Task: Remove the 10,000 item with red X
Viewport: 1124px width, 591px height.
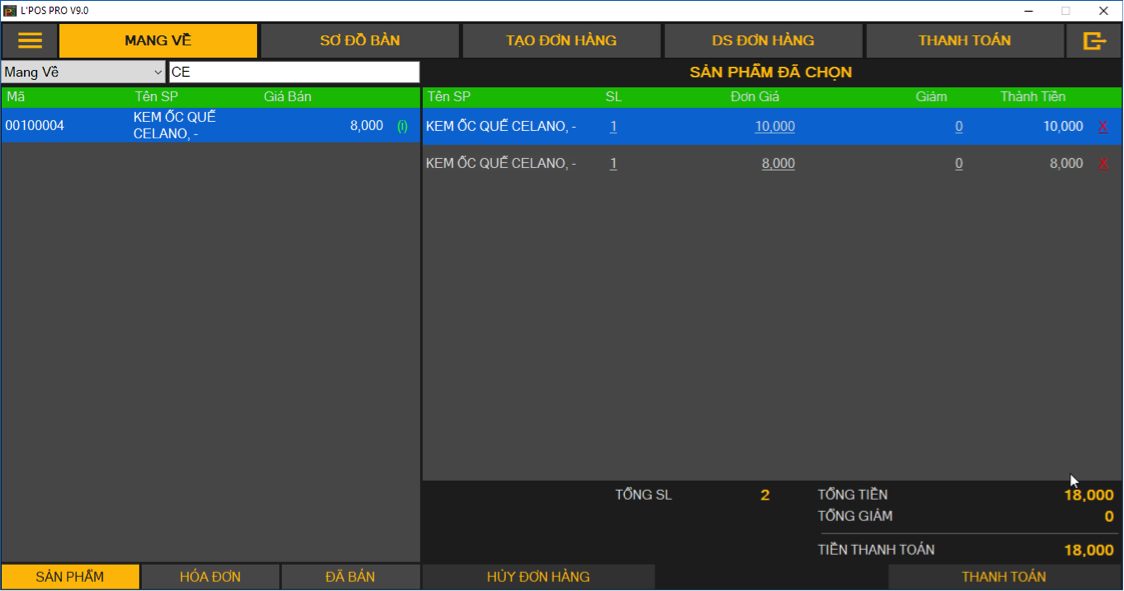Action: point(1103,127)
